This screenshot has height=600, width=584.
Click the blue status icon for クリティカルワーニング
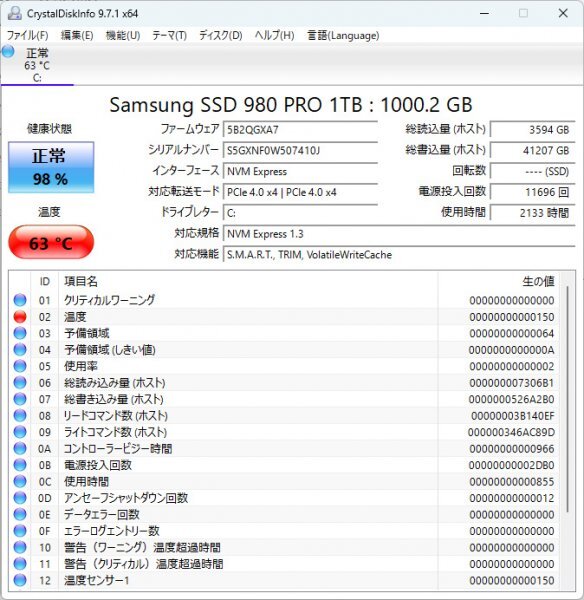(x=20, y=300)
